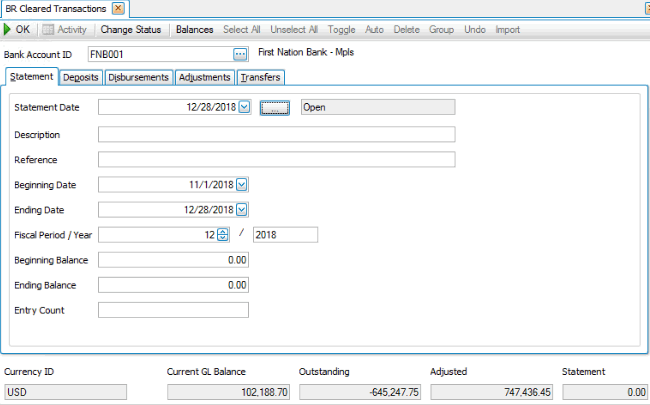Open the Ending Date calendar dropdown
Image resolution: width=650 pixels, height=405 pixels.
[241, 210]
